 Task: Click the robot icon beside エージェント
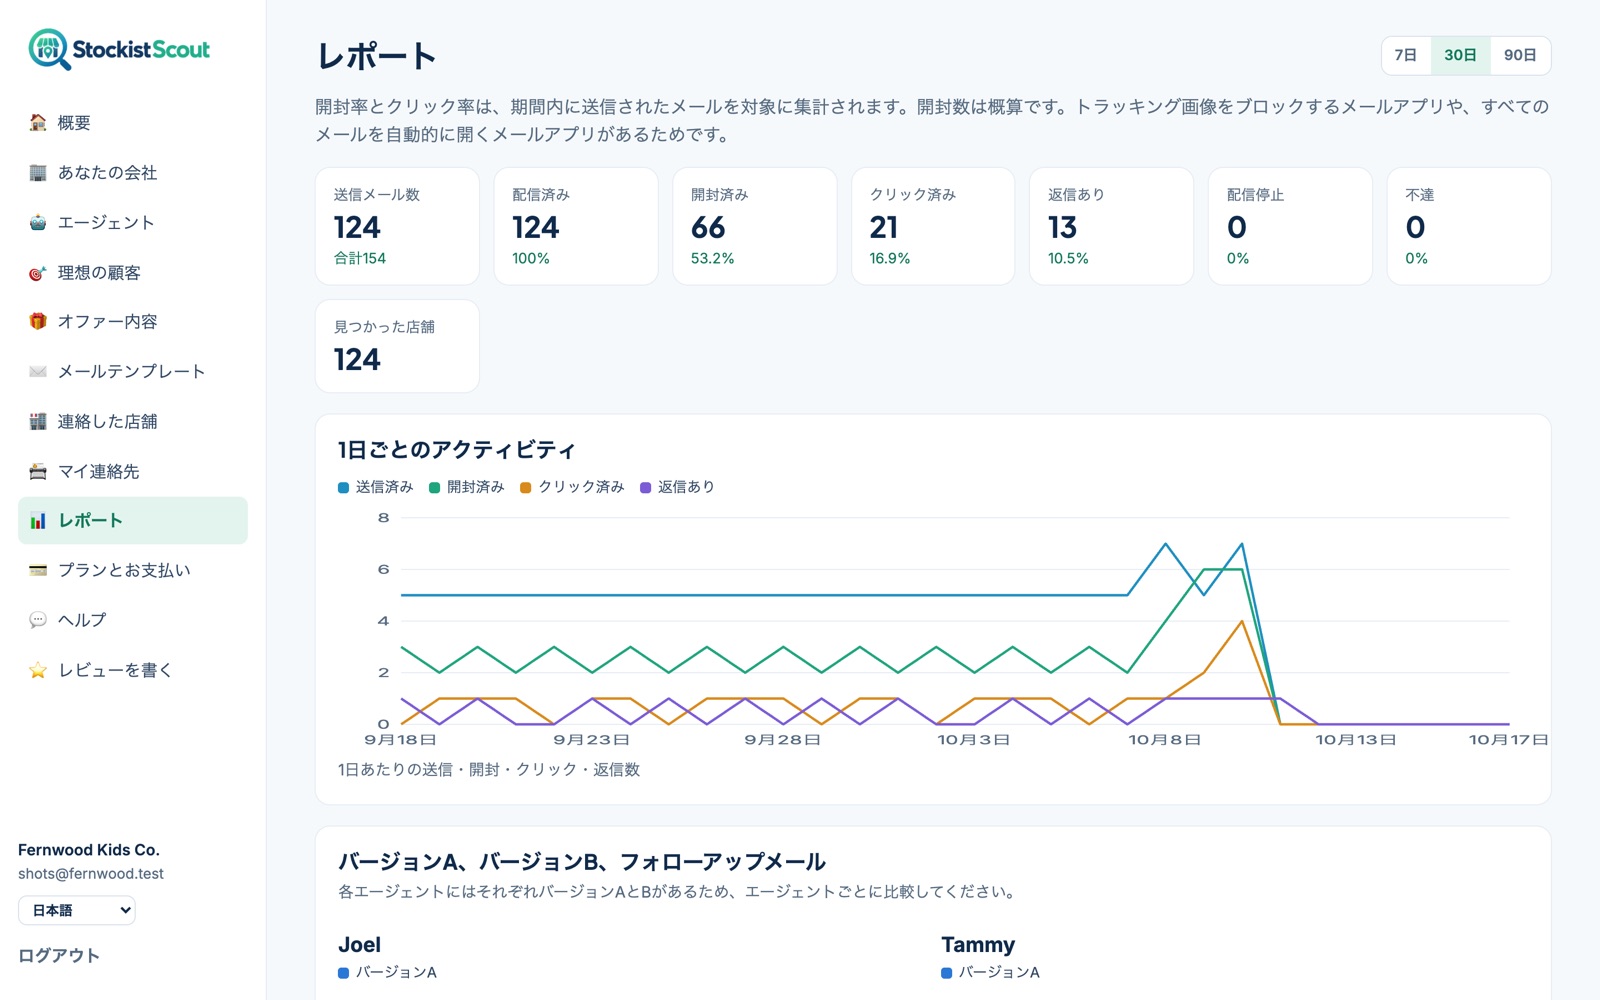[38, 222]
